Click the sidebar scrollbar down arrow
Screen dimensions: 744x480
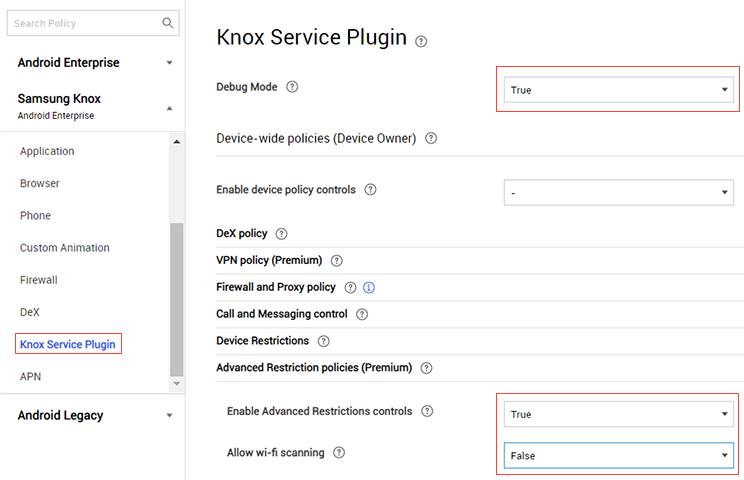pos(177,383)
